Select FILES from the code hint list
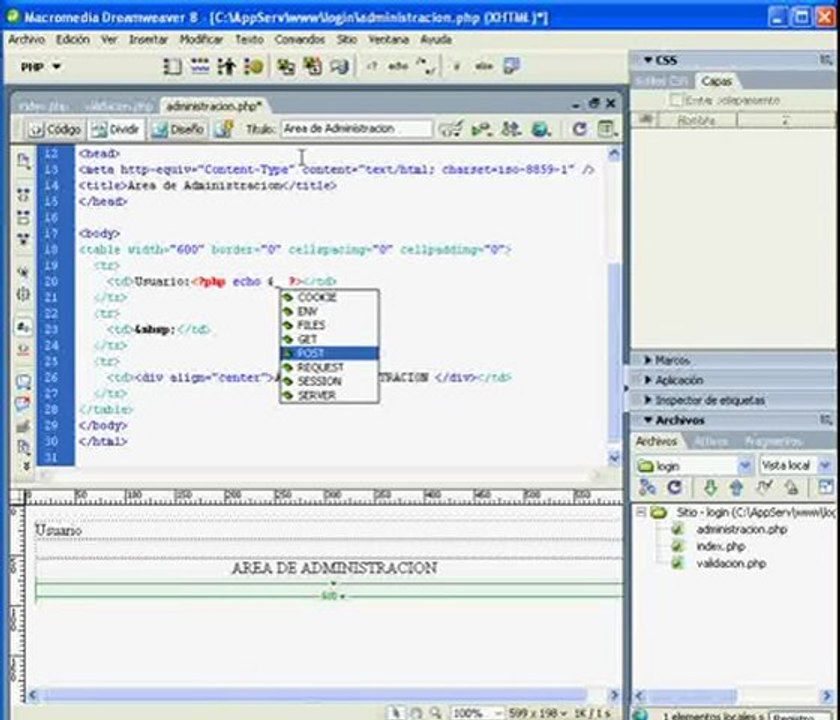This screenshot has height=720, width=840. (329, 325)
